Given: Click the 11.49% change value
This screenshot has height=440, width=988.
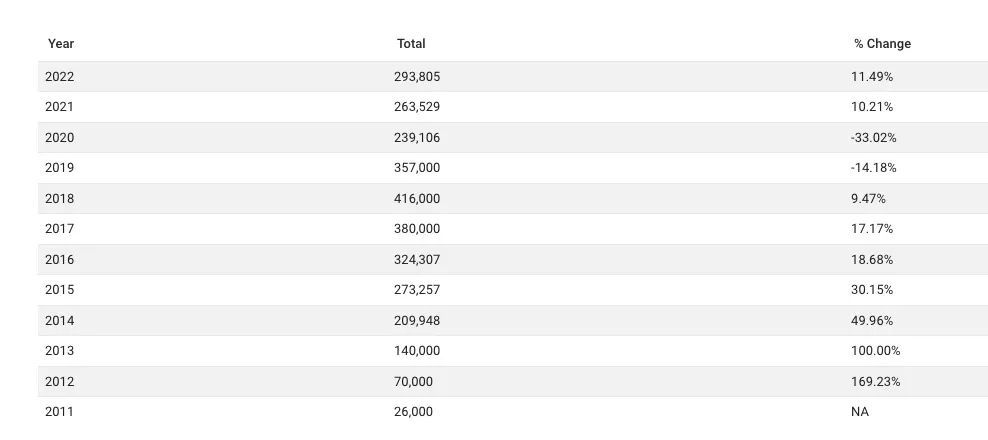Looking at the screenshot, I should (x=871, y=77).
